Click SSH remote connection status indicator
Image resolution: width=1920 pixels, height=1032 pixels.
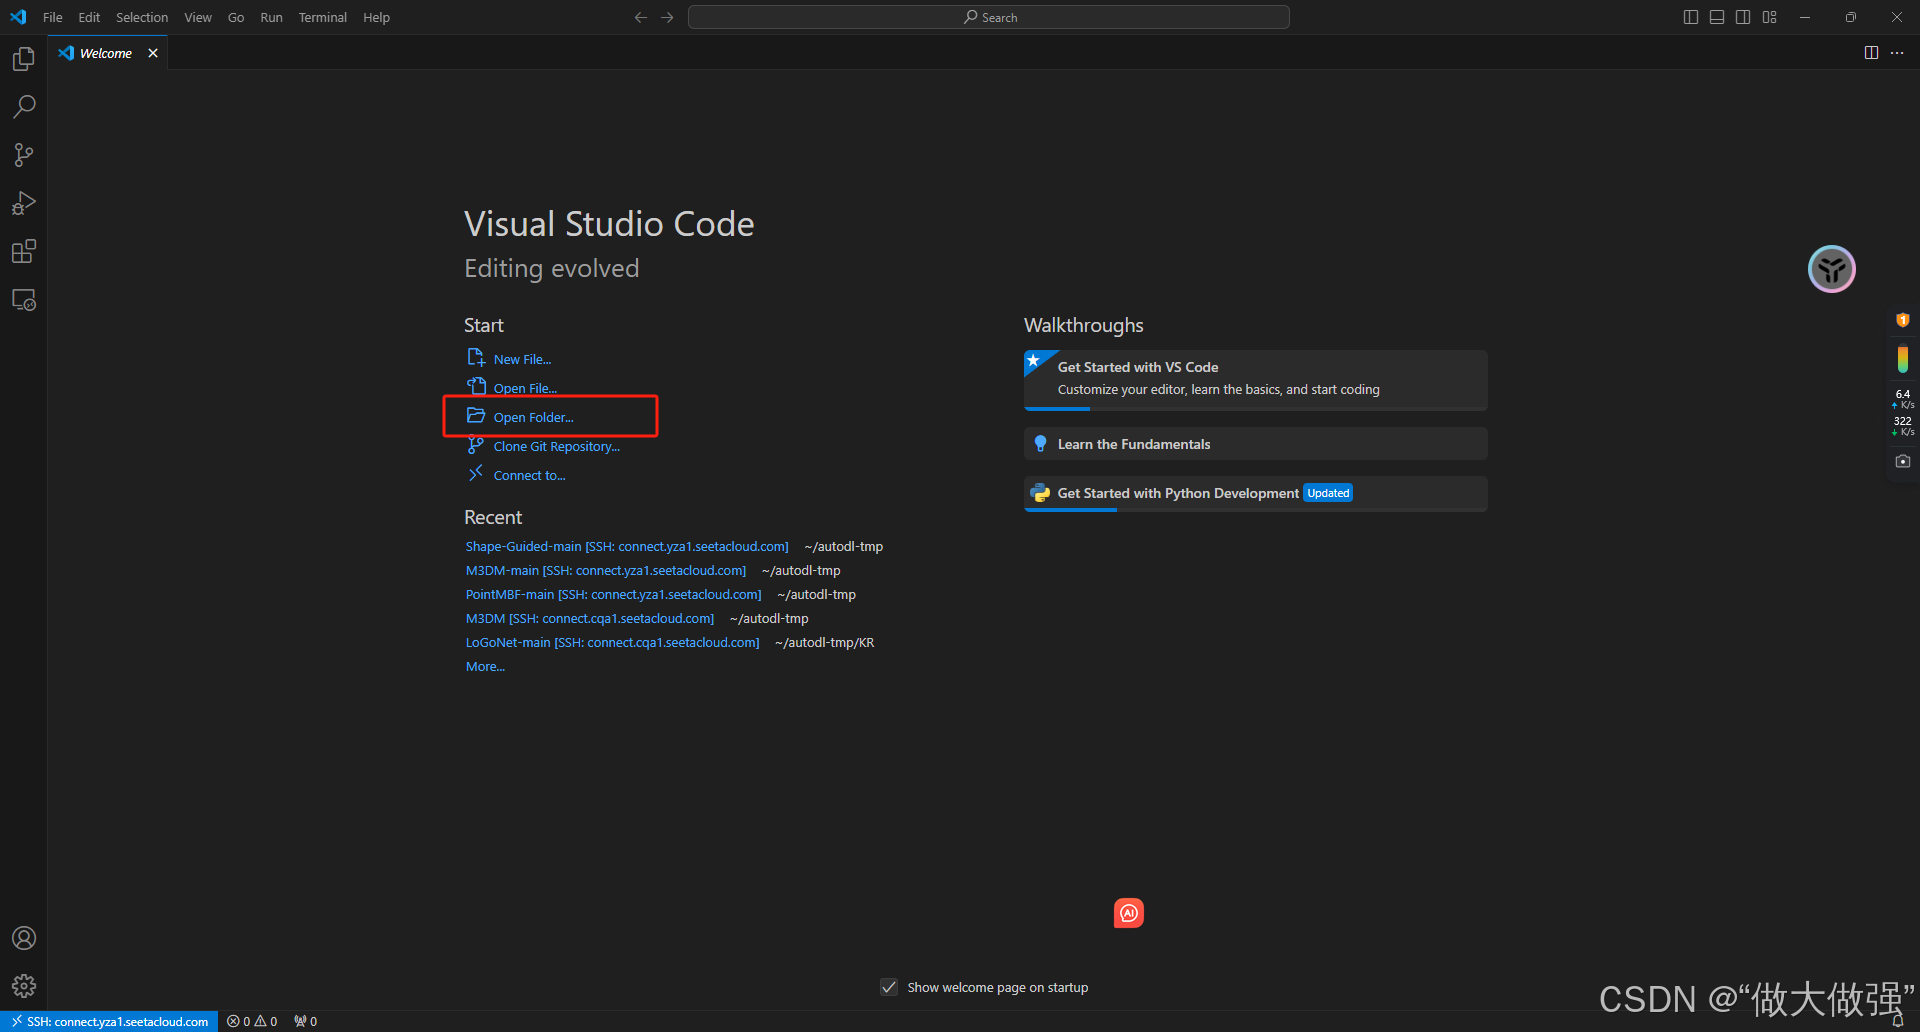[x=109, y=1021]
